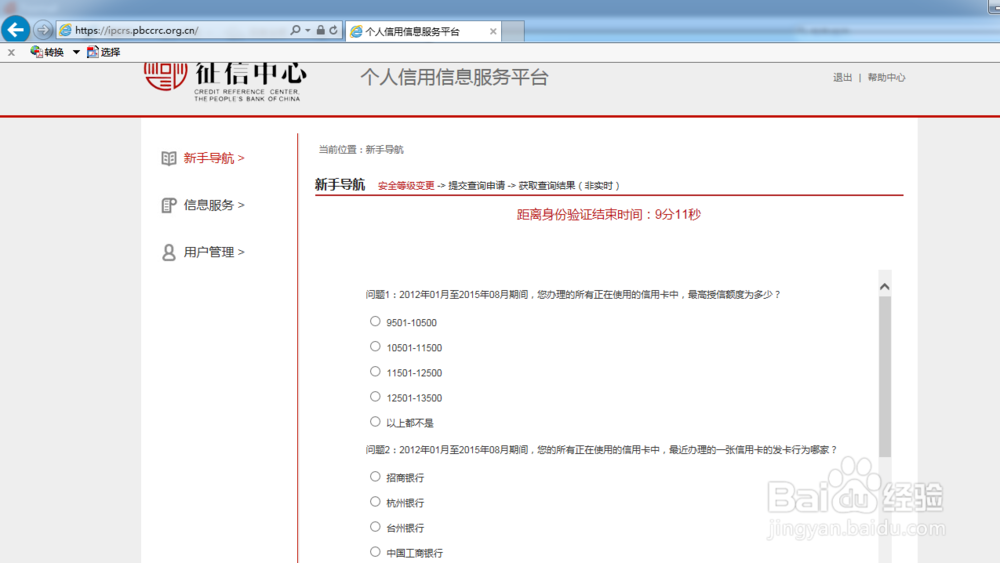This screenshot has height=563, width=1000.
Task: Select the 9501-10500 radio option
Action: (375, 321)
